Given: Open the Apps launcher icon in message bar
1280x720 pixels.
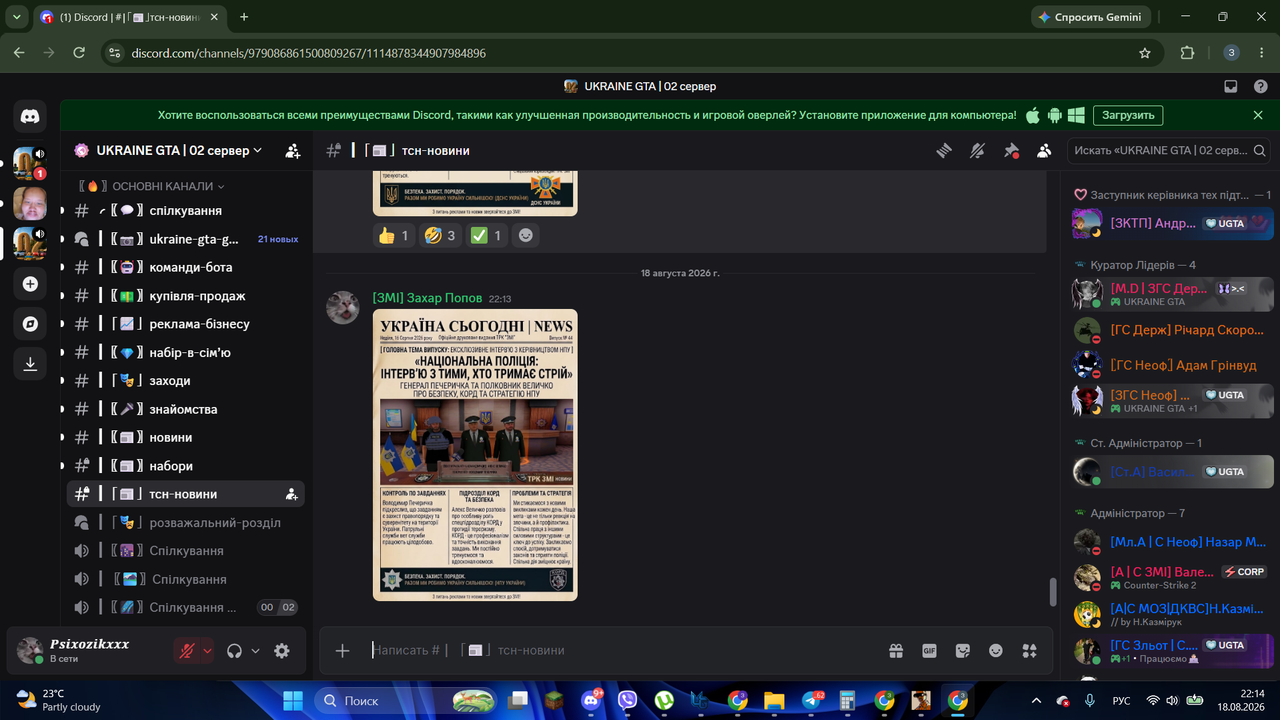Looking at the screenshot, I should coord(1029,650).
